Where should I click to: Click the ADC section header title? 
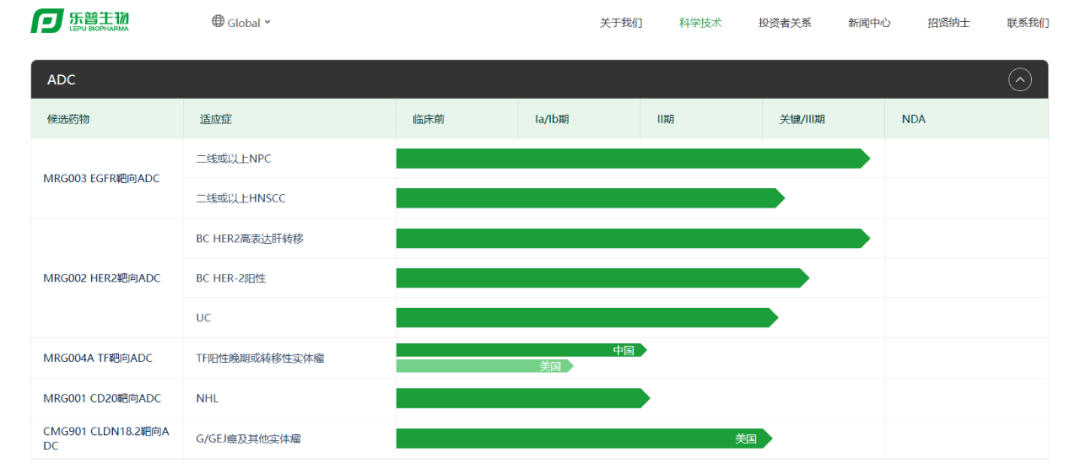point(62,80)
